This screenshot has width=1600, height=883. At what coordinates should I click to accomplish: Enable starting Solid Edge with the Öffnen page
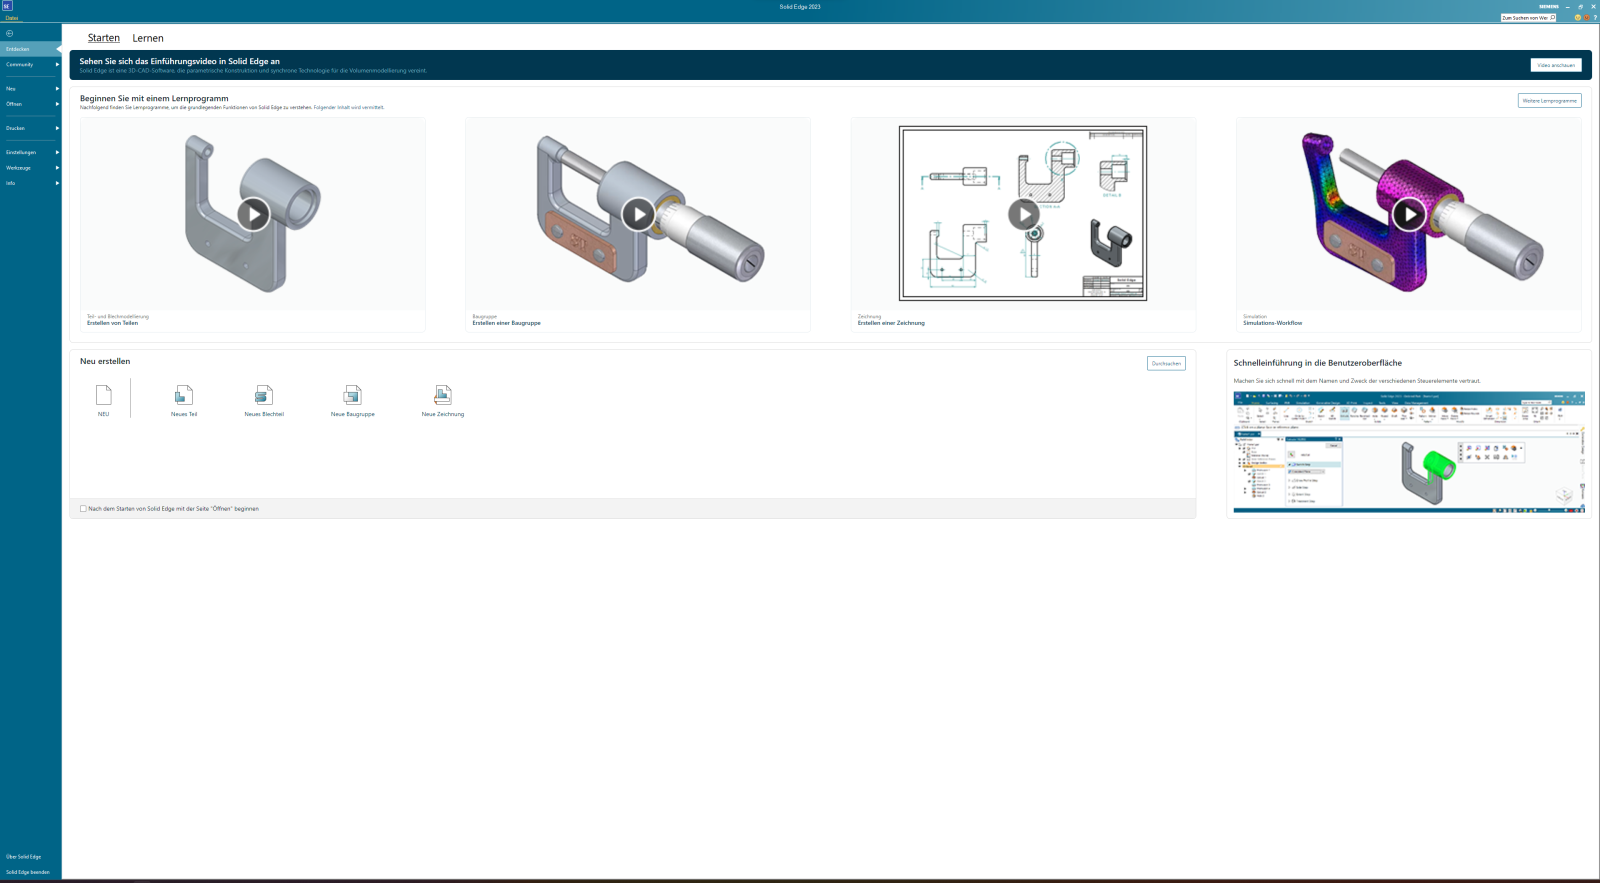pyautogui.click(x=83, y=509)
